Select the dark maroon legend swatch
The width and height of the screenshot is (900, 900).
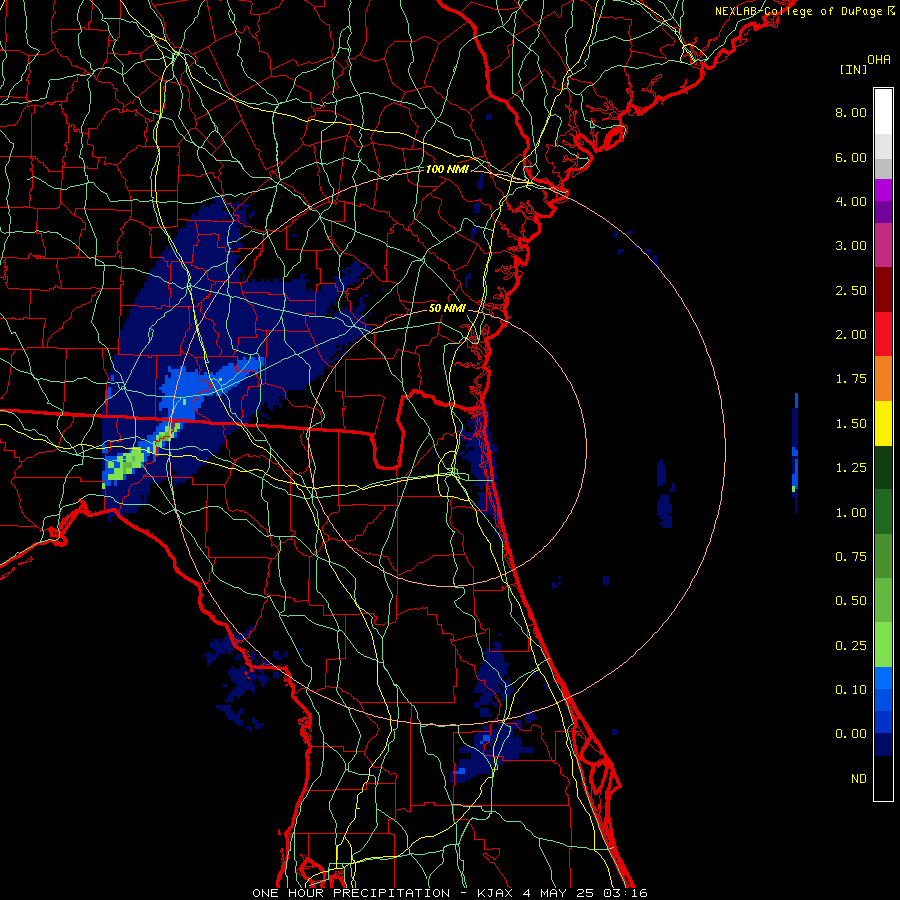pyautogui.click(x=883, y=290)
